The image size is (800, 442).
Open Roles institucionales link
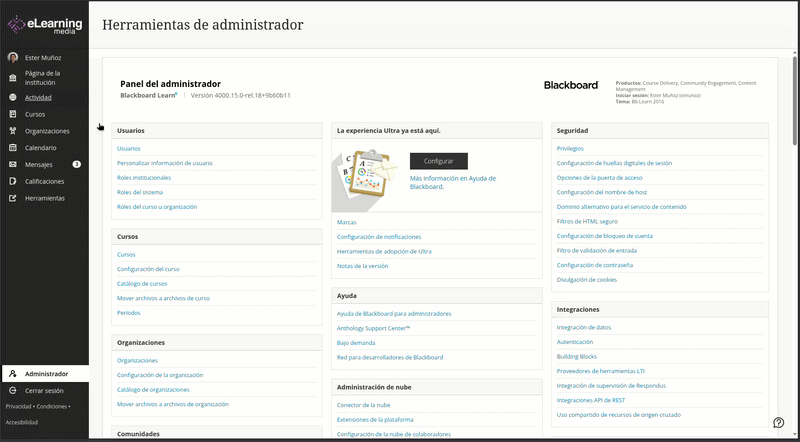point(144,178)
